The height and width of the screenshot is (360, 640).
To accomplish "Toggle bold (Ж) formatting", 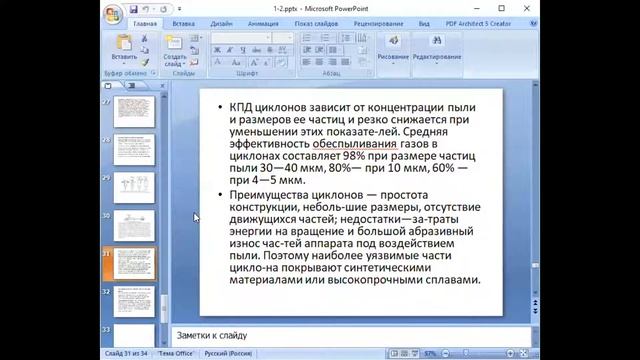I will point(217,50).
